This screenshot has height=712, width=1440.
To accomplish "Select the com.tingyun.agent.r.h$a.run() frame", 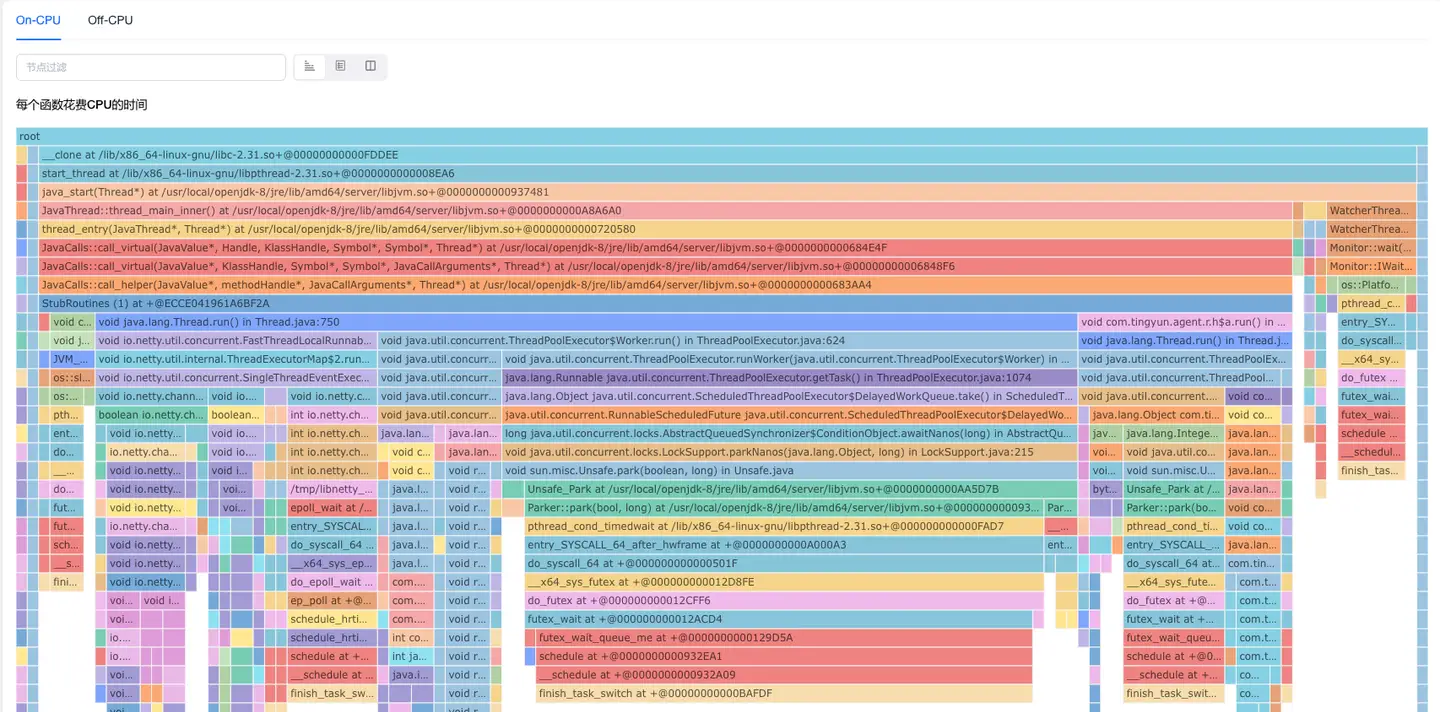I will point(1184,322).
